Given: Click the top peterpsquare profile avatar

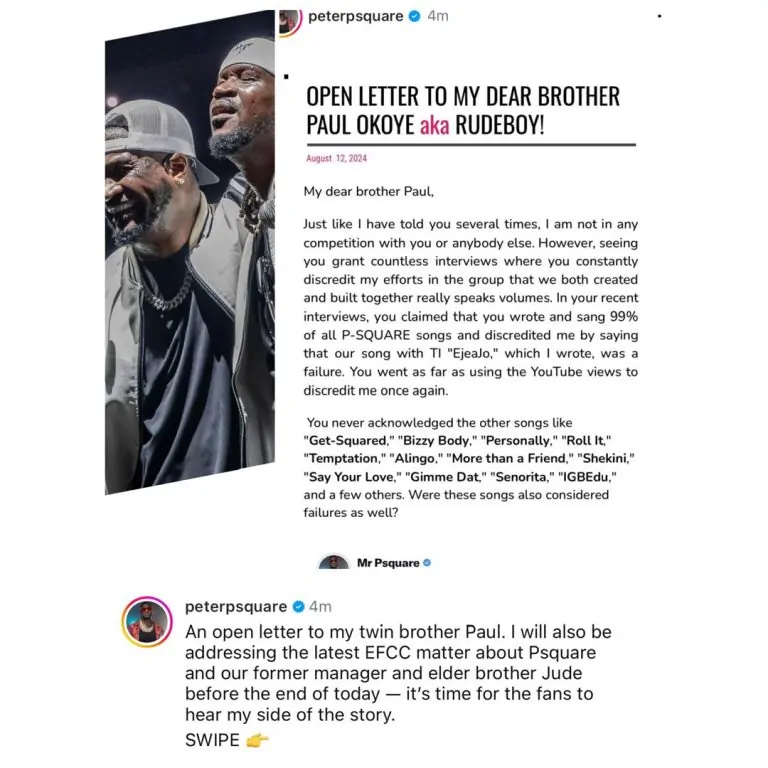Looking at the screenshot, I should tap(290, 22).
